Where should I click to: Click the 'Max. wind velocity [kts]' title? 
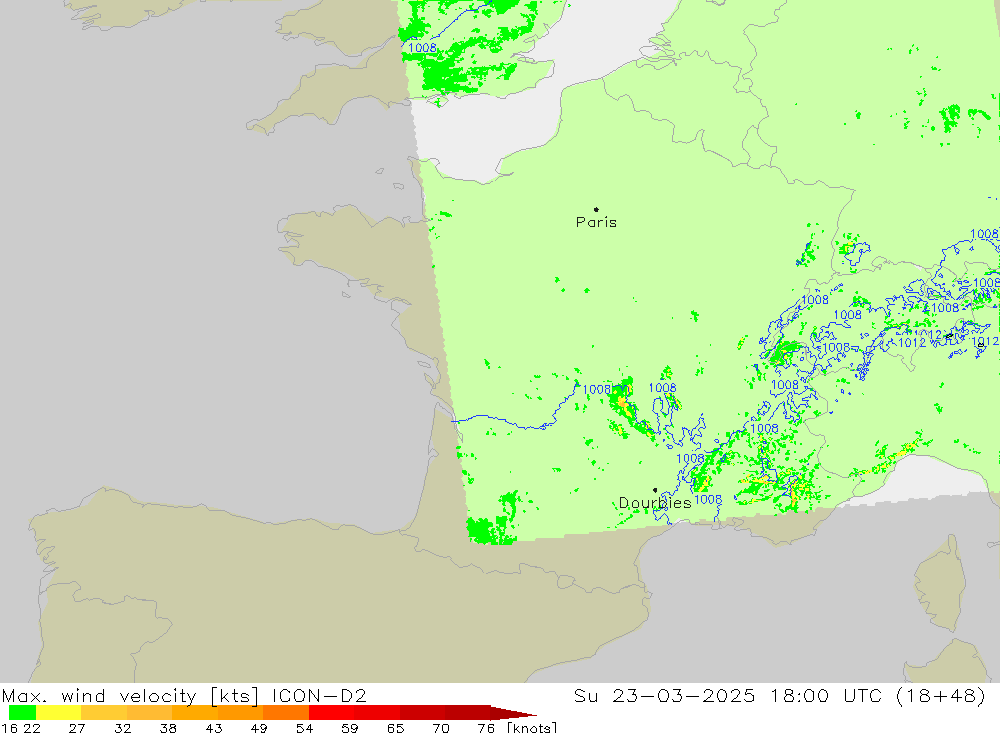click(131, 696)
